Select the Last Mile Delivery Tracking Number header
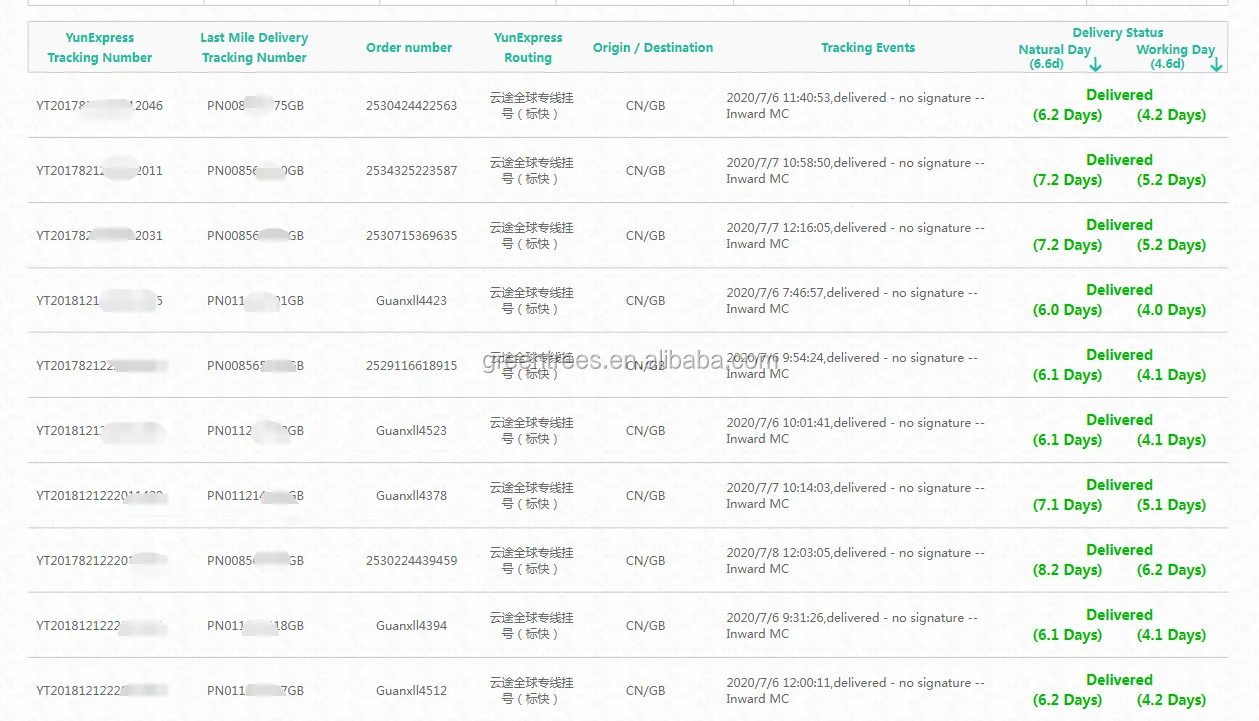The width and height of the screenshot is (1259, 721). (254, 47)
